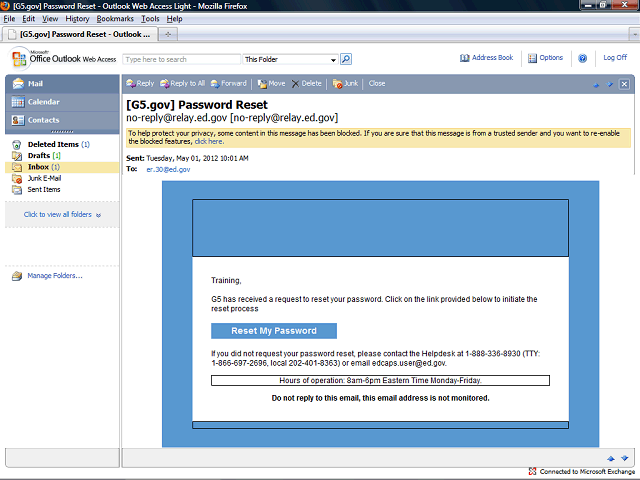
Task: Open the View menu
Action: pos(50,19)
